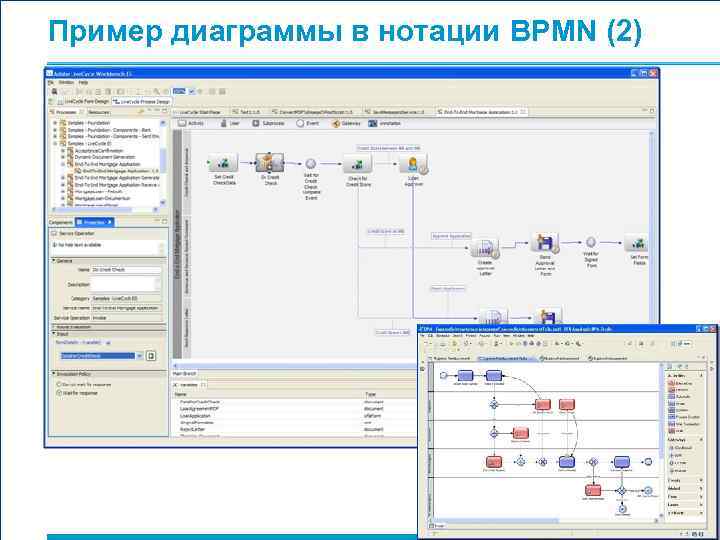Switch to the Properties tab

click(x=94, y=222)
